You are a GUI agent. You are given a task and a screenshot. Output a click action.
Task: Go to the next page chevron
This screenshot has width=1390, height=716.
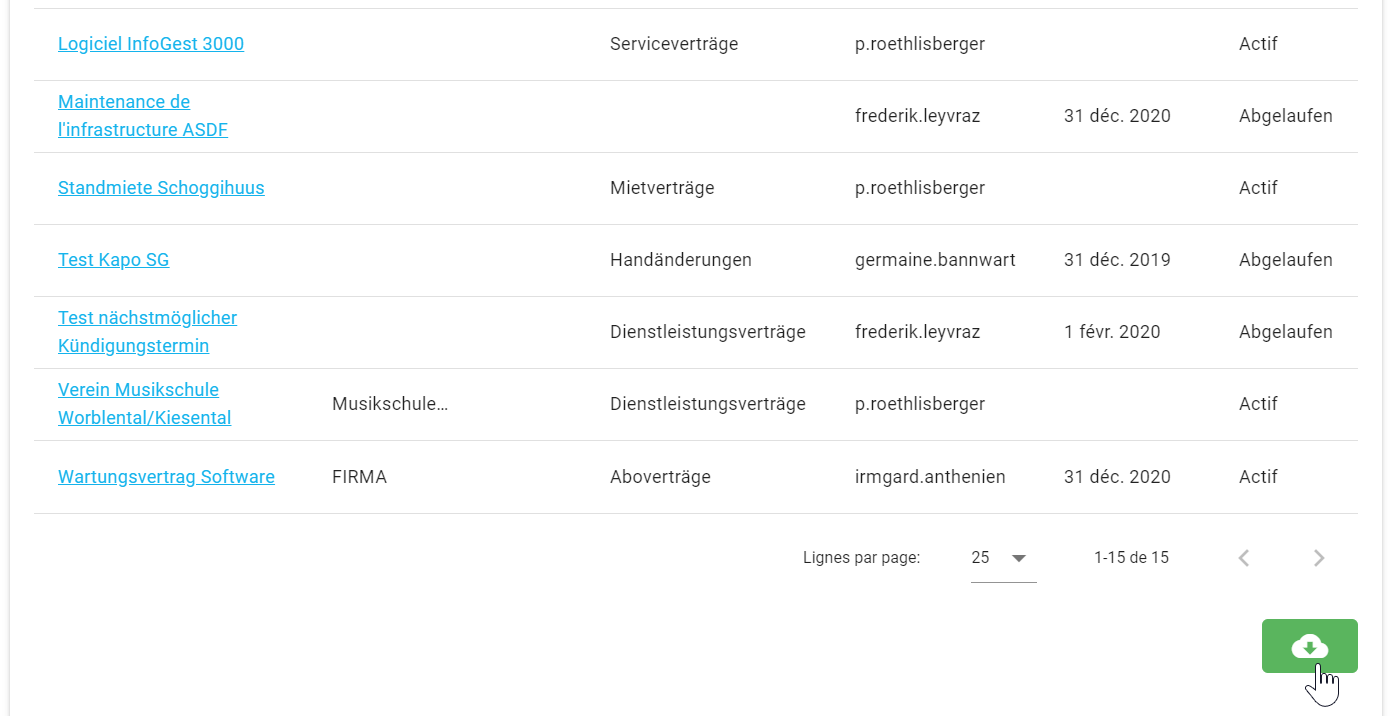click(x=1319, y=558)
